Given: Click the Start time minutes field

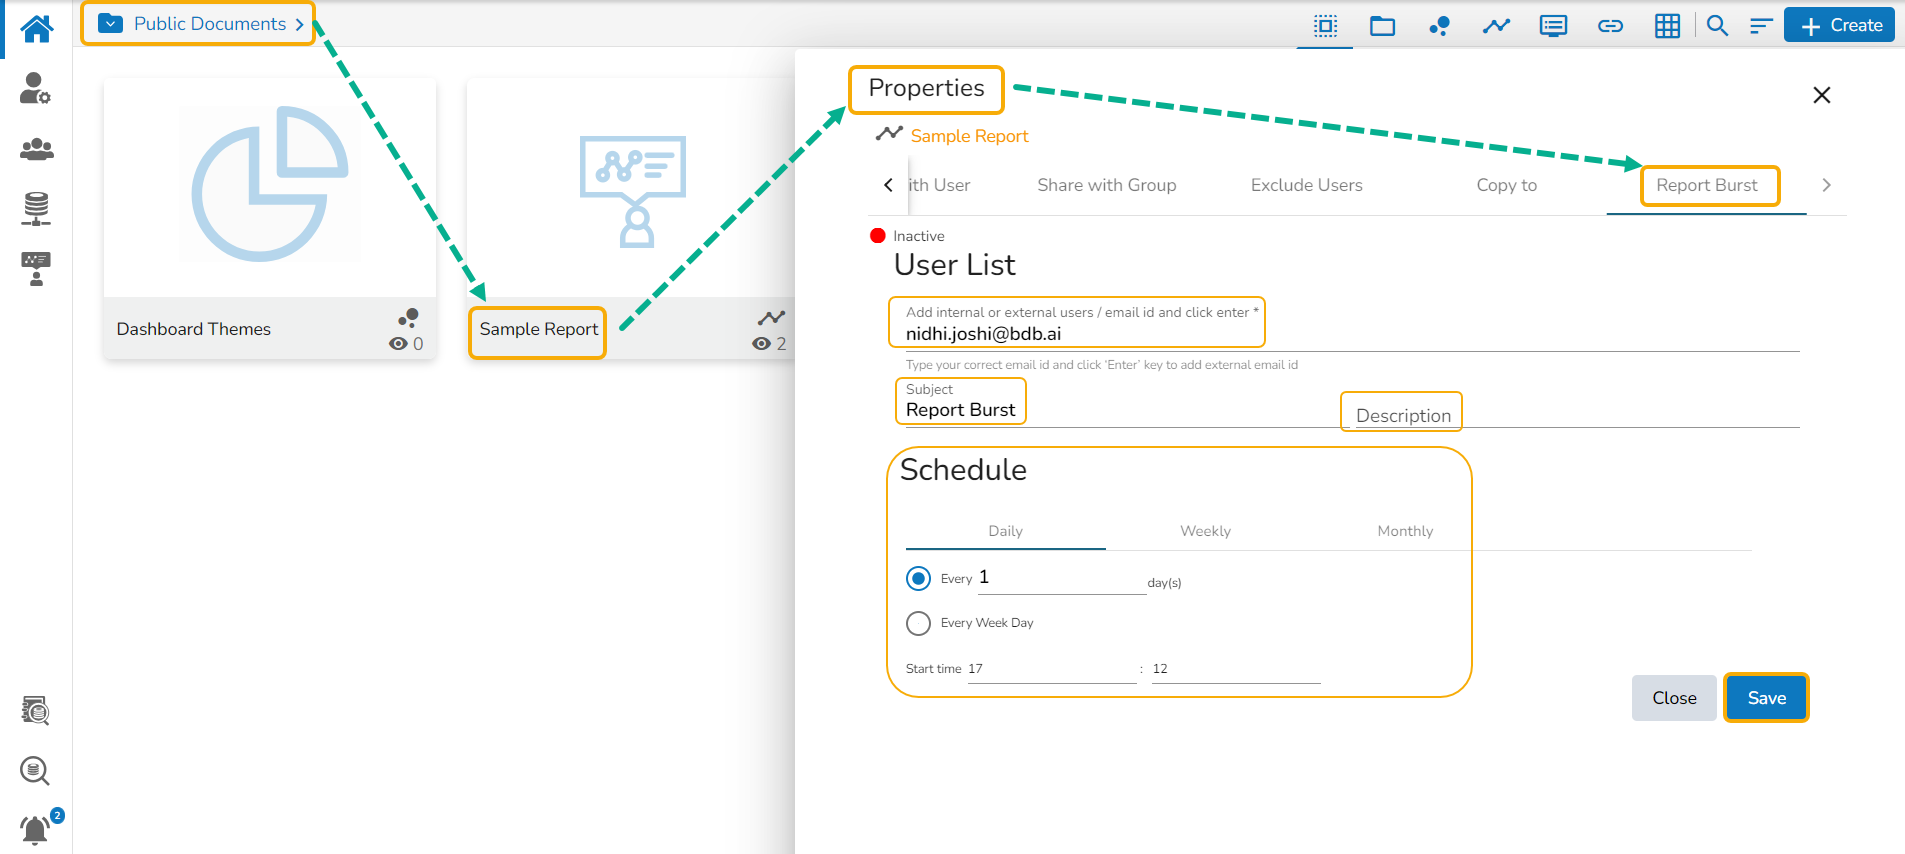Looking at the screenshot, I should click(1236, 669).
